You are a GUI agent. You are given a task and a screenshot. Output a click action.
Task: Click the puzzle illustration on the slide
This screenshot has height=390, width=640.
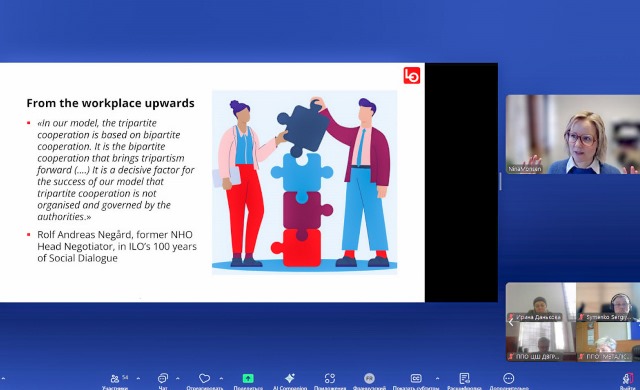pyautogui.click(x=304, y=182)
